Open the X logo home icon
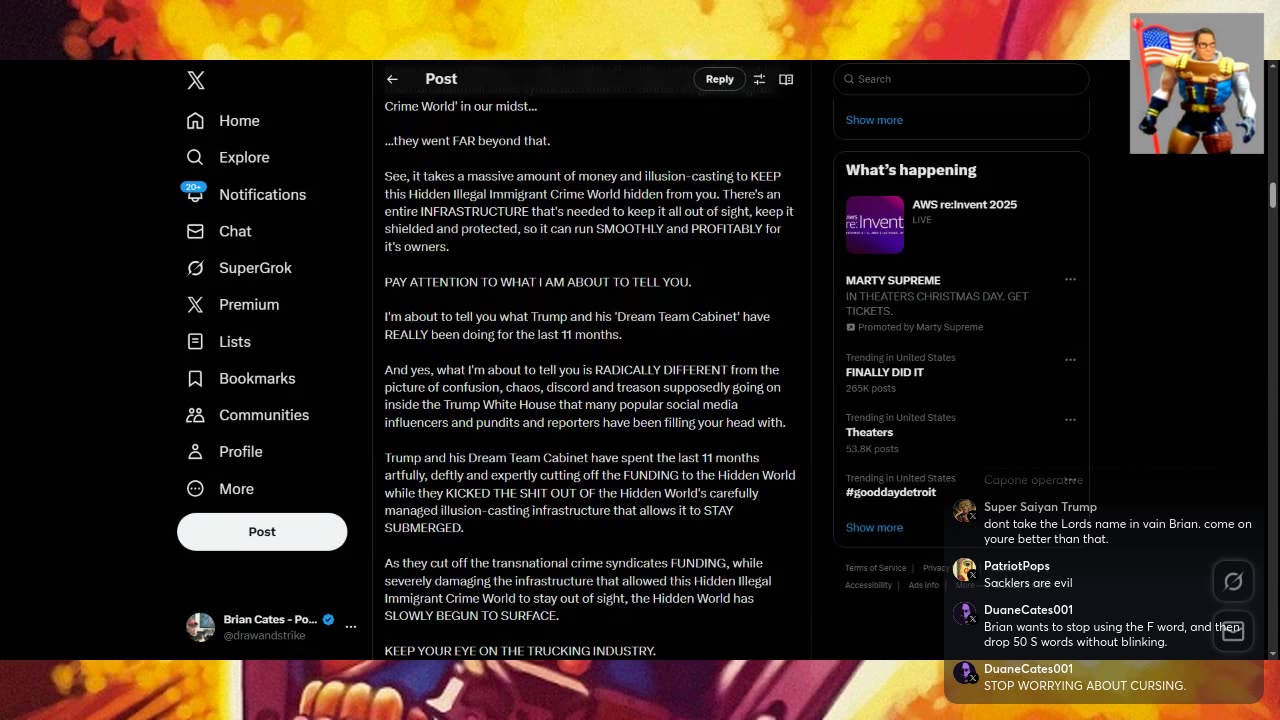Viewport: 1280px width, 720px height. point(196,80)
